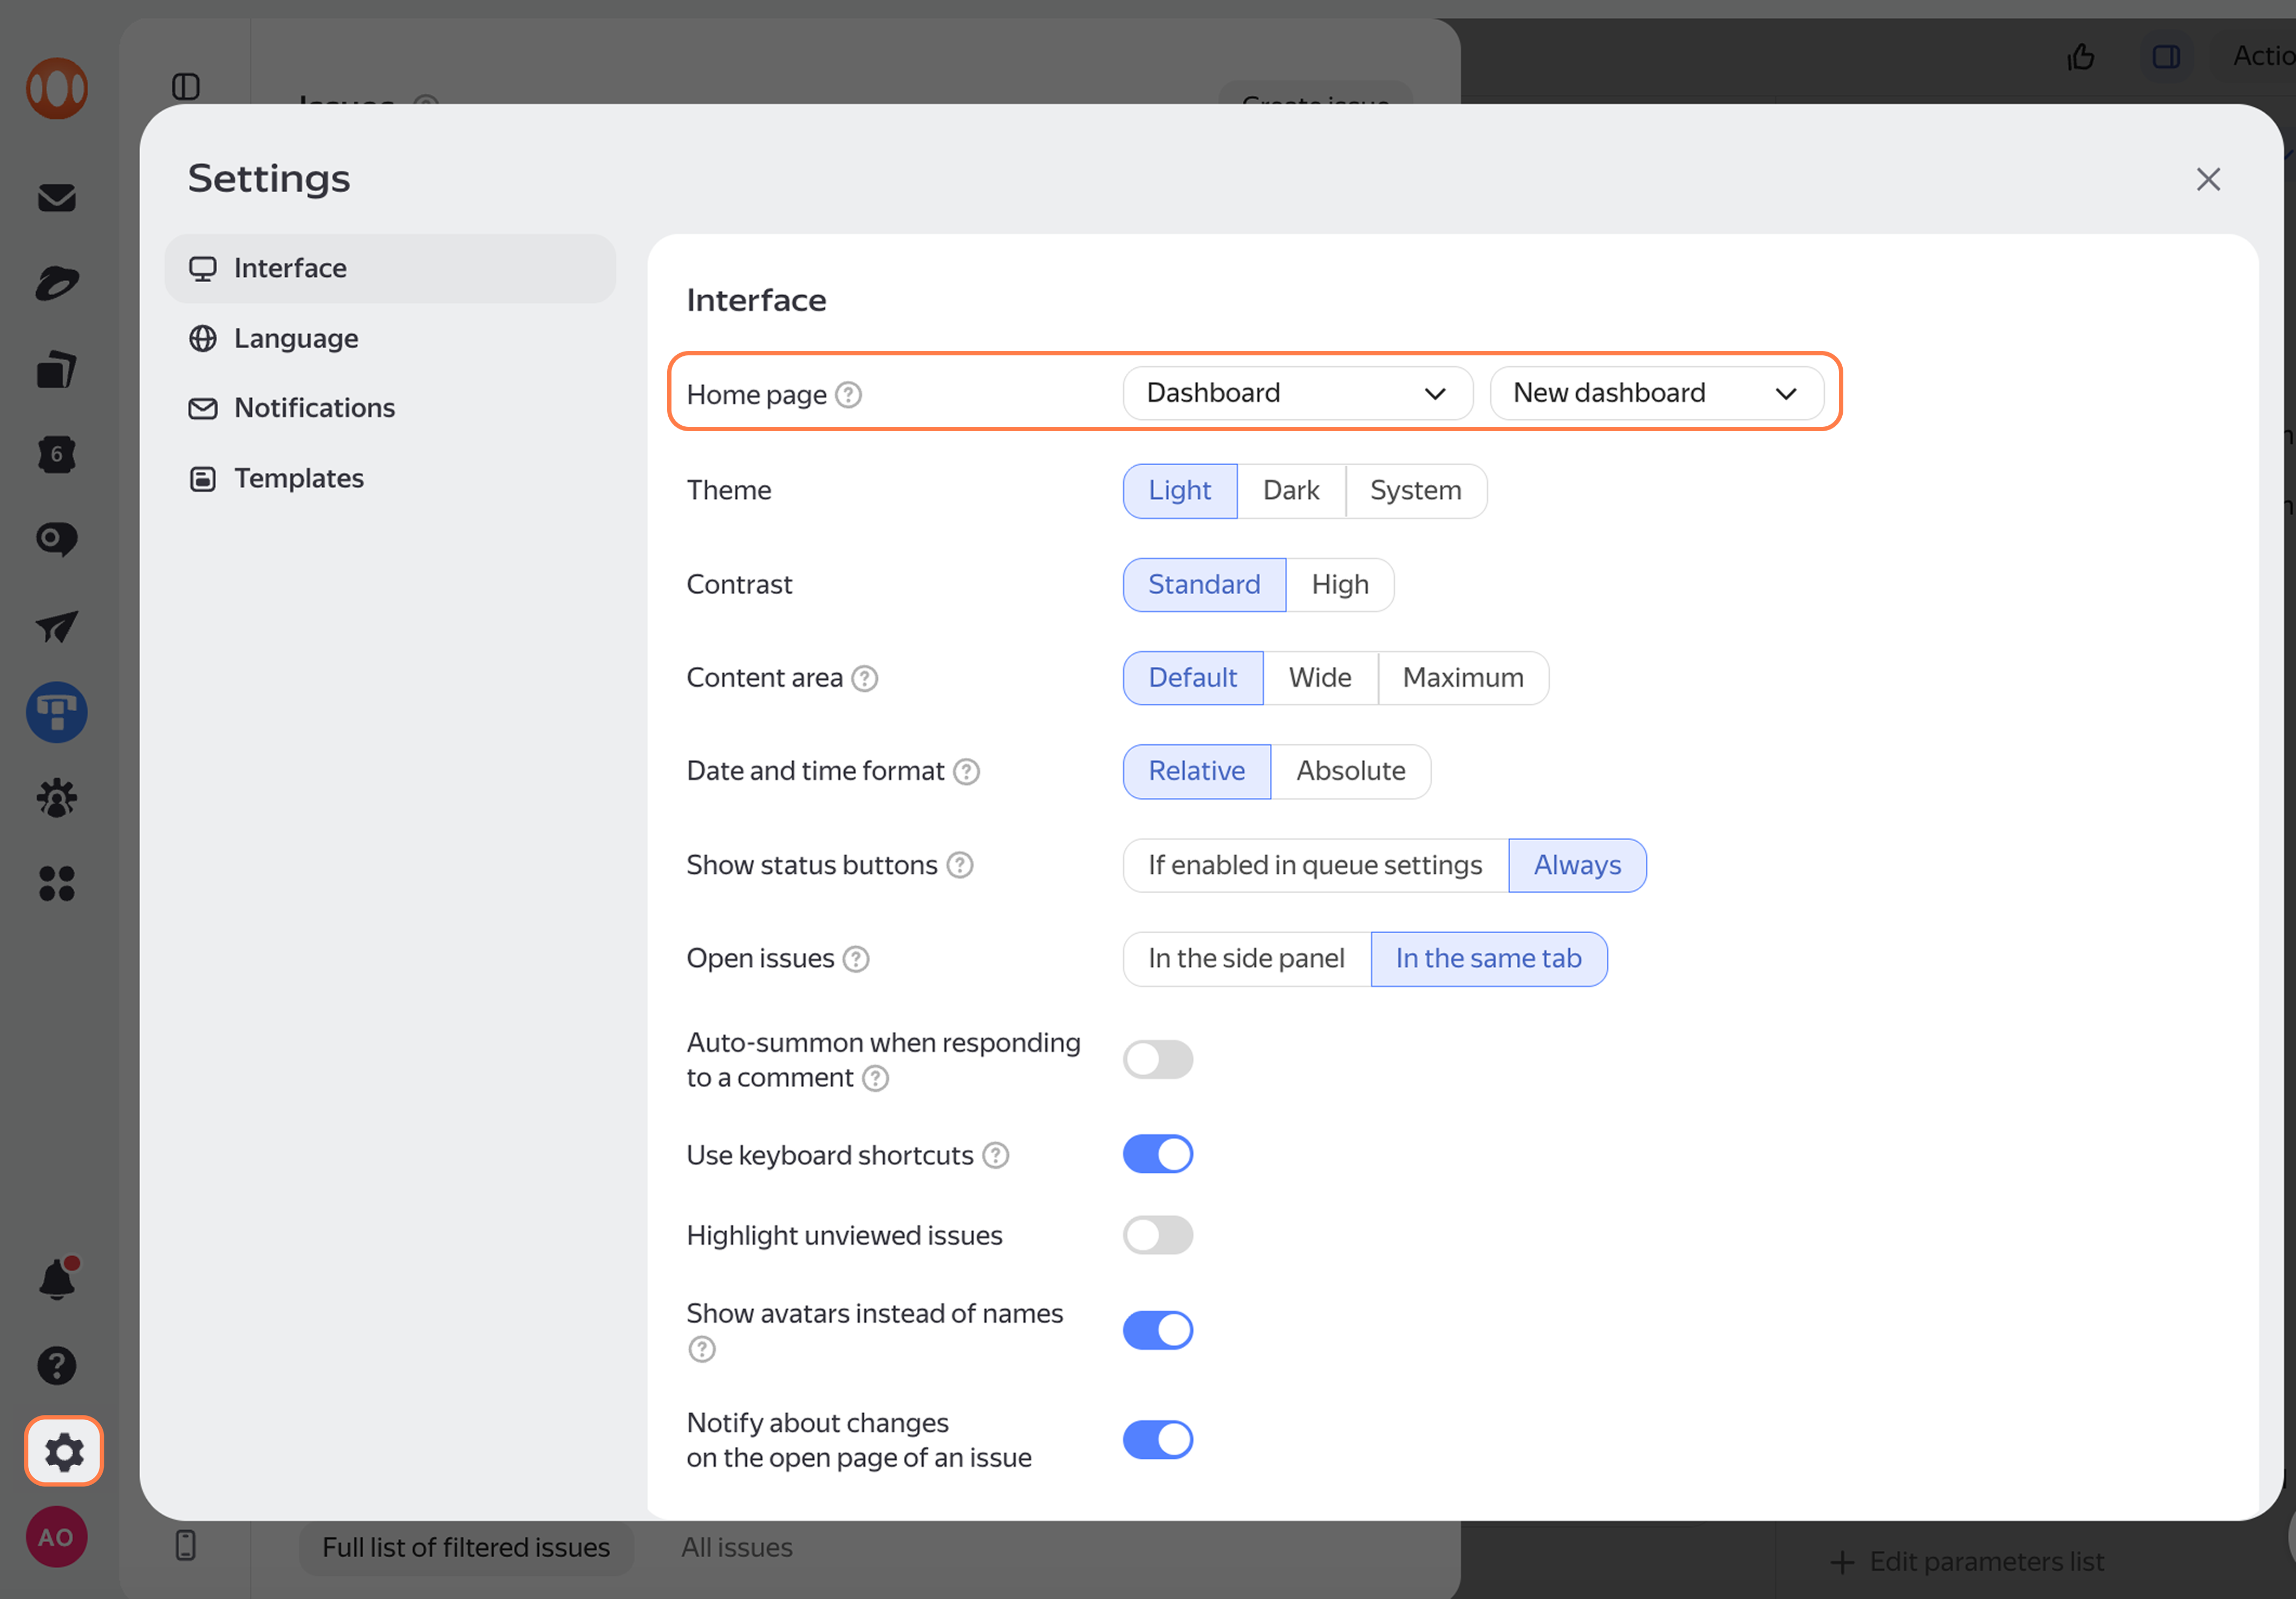Open the New dashboard dropdown
This screenshot has height=1599, width=2296.
(1656, 393)
